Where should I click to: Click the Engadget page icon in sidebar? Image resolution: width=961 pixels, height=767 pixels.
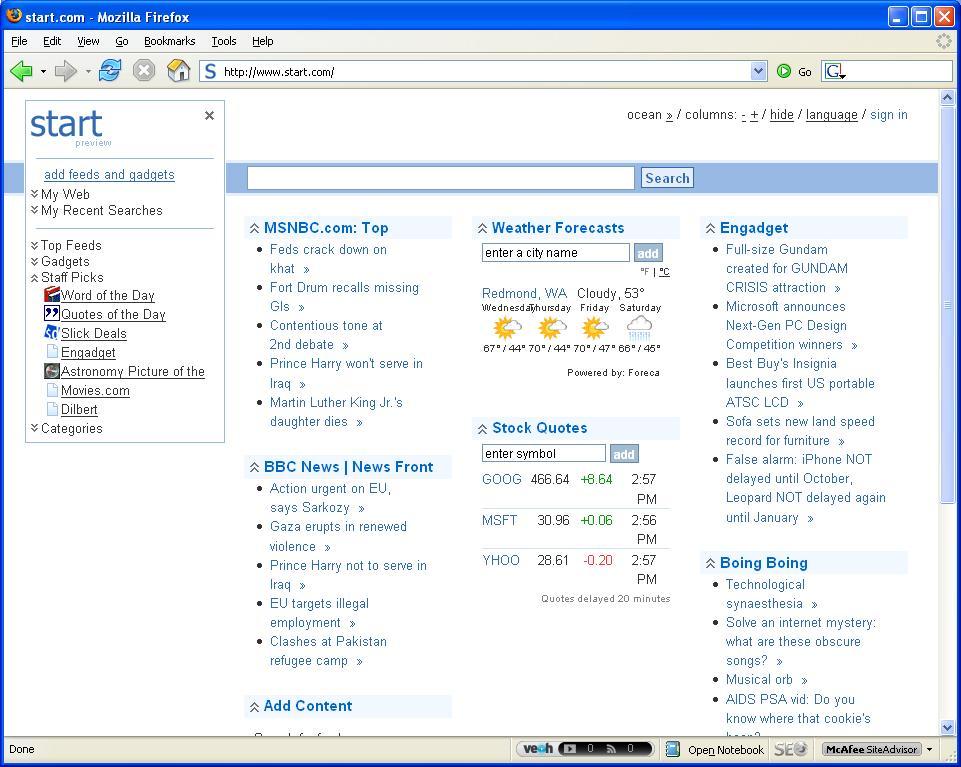click(x=53, y=351)
